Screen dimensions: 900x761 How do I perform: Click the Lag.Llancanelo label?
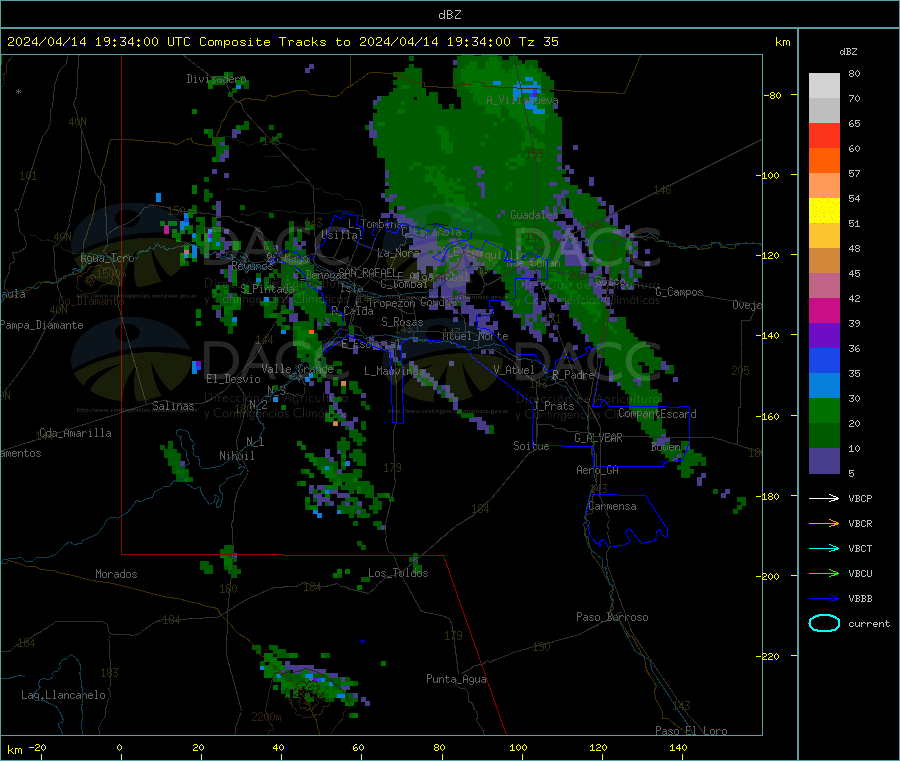pos(63,695)
